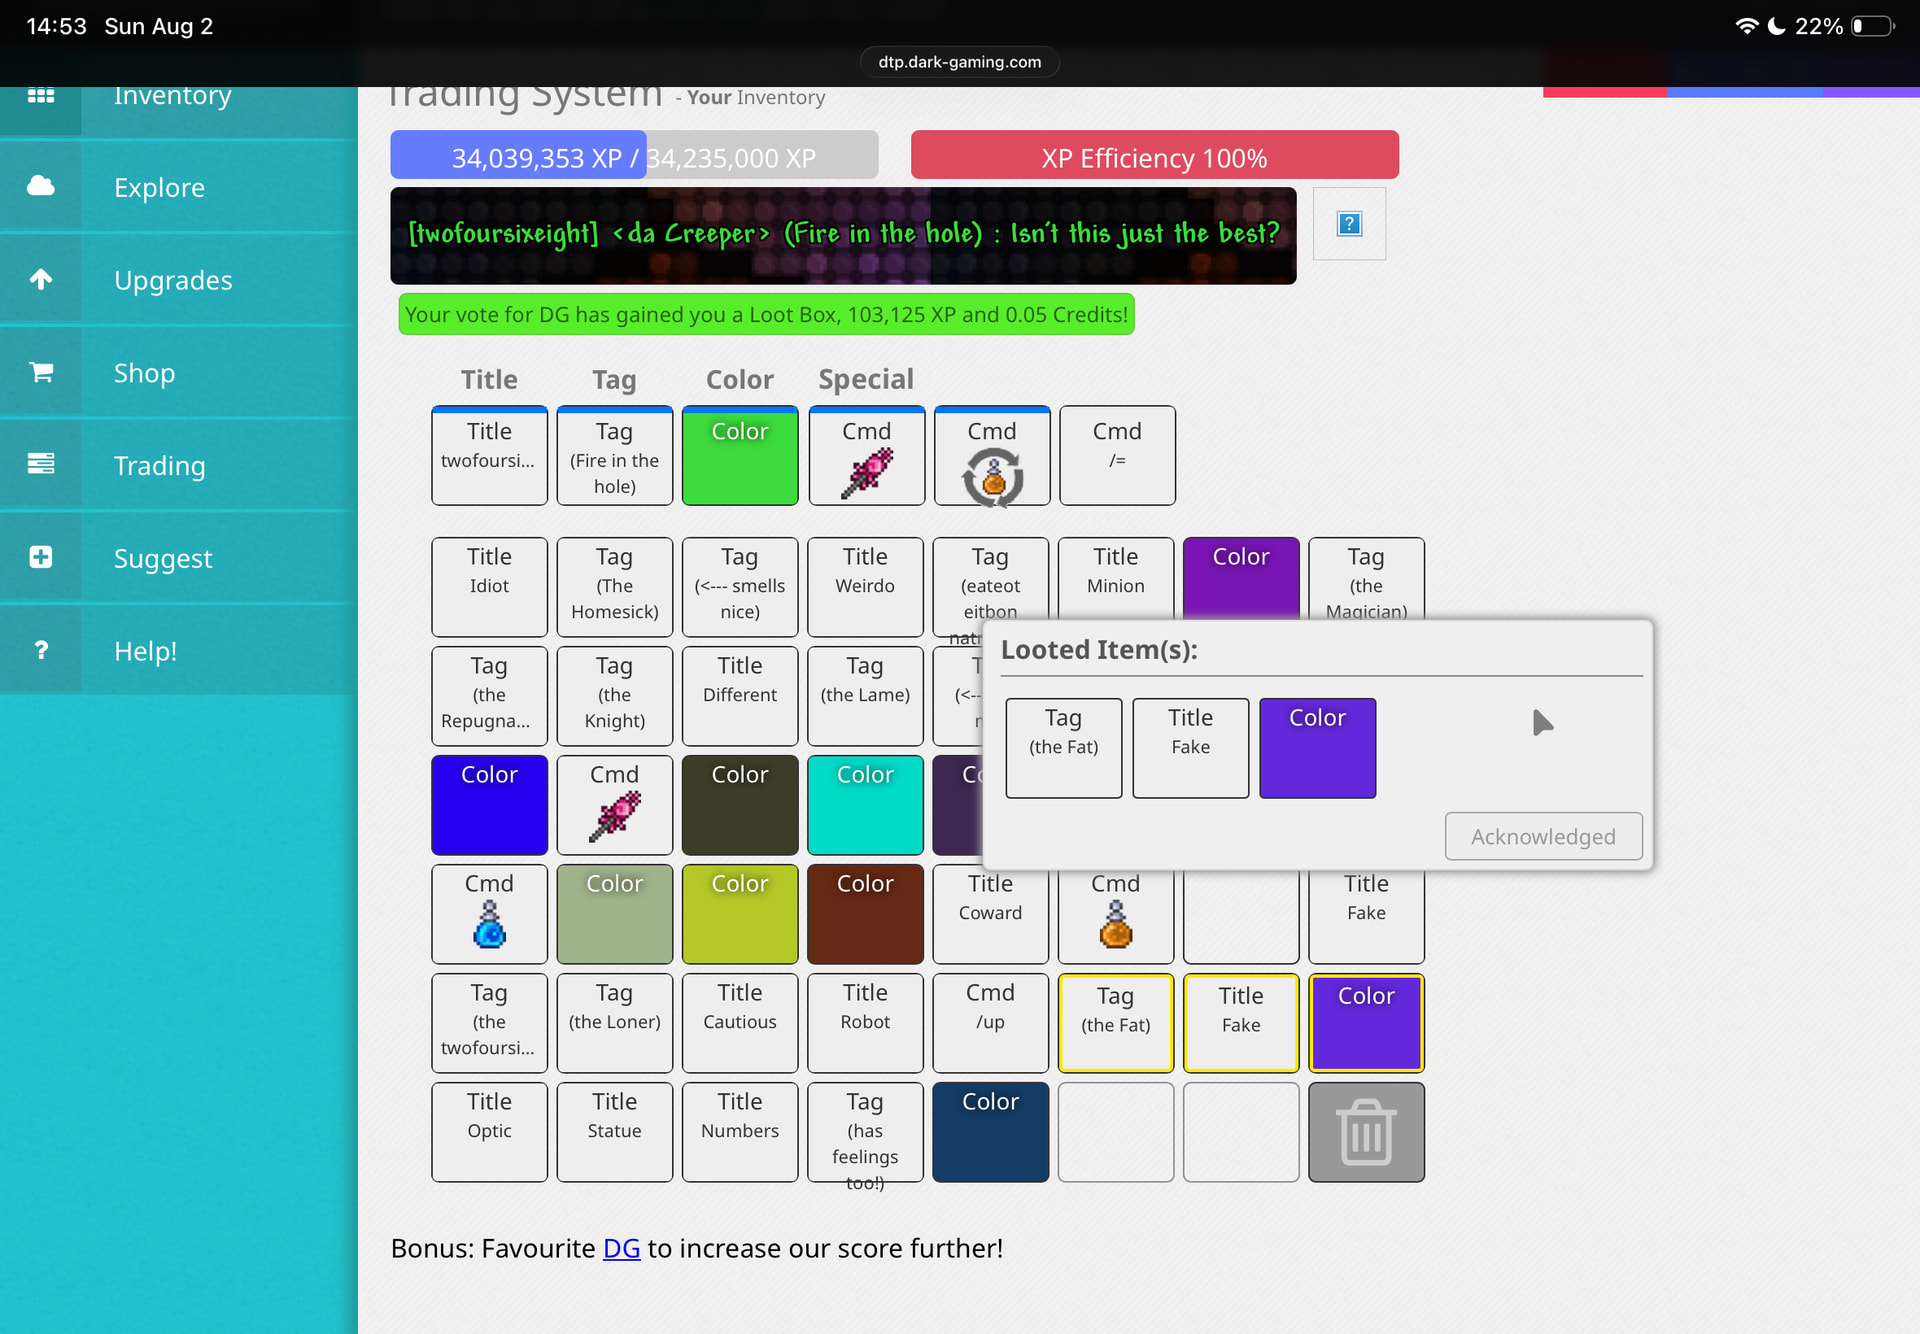Click the Suggest plus icon
This screenshot has width=1920, height=1334.
click(41, 558)
